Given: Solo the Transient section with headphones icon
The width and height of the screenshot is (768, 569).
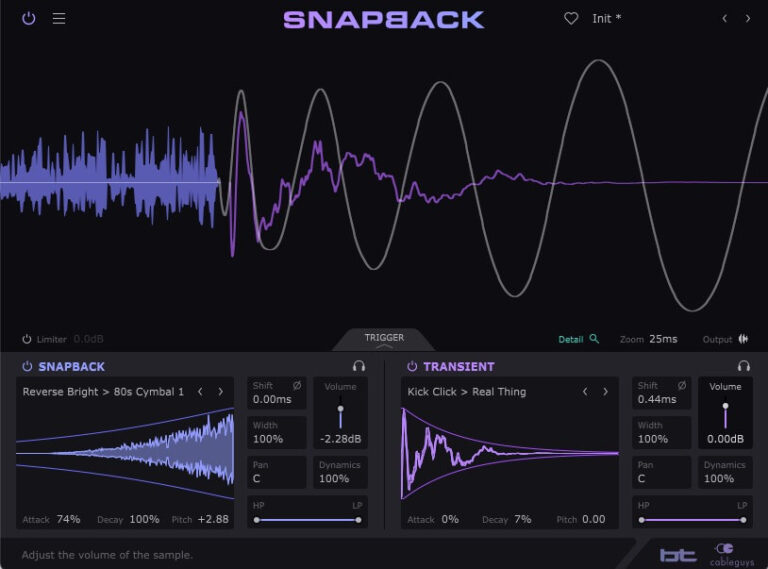Looking at the screenshot, I should 743,367.
